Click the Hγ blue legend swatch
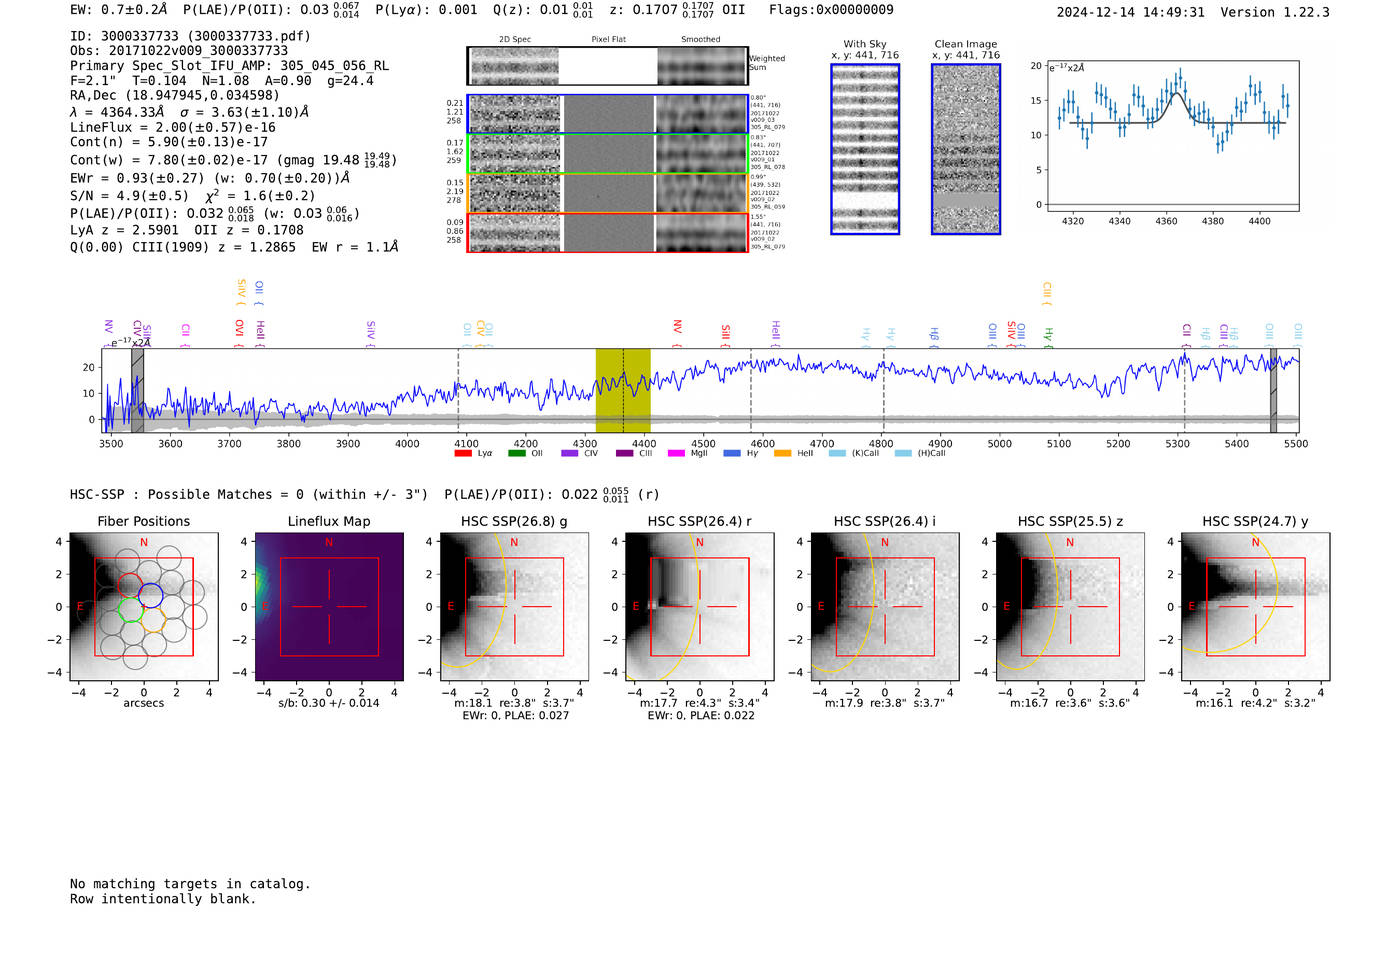 click(732, 453)
